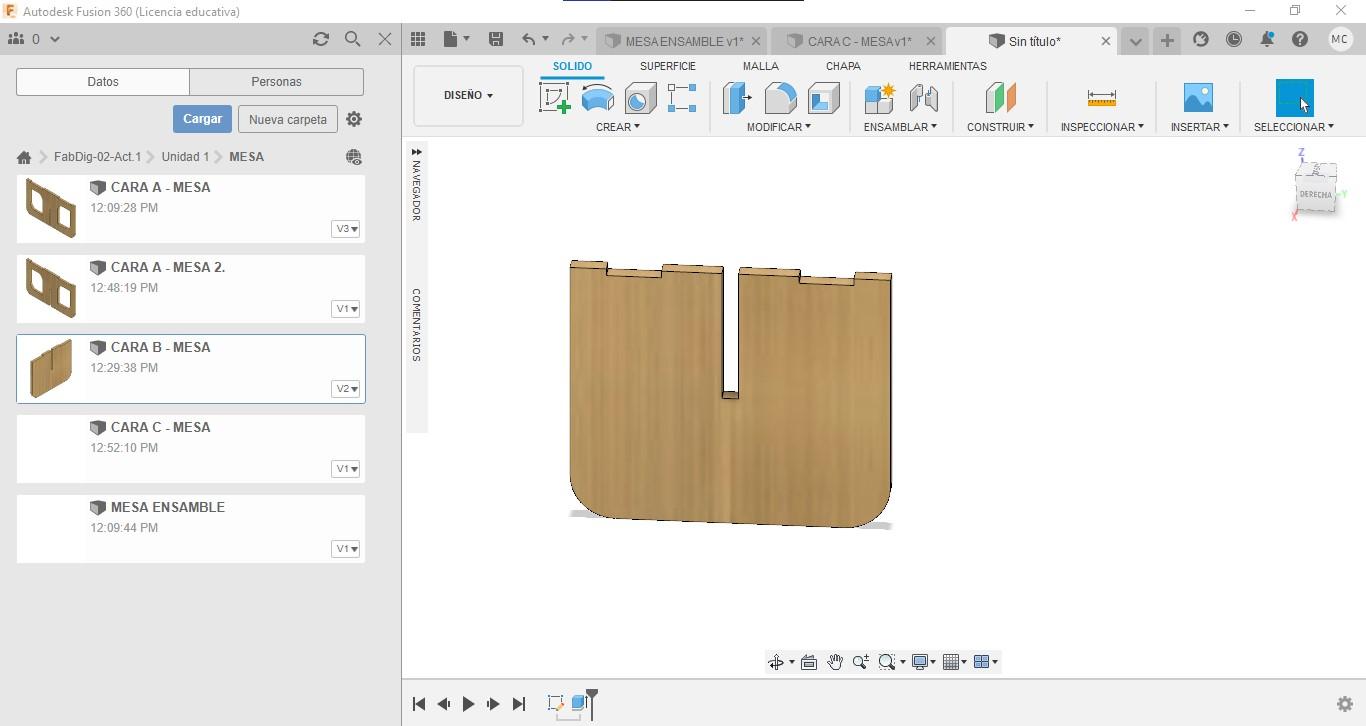Click the Pan hand icon
This screenshot has height=726, width=1366.
pyautogui.click(x=834, y=662)
